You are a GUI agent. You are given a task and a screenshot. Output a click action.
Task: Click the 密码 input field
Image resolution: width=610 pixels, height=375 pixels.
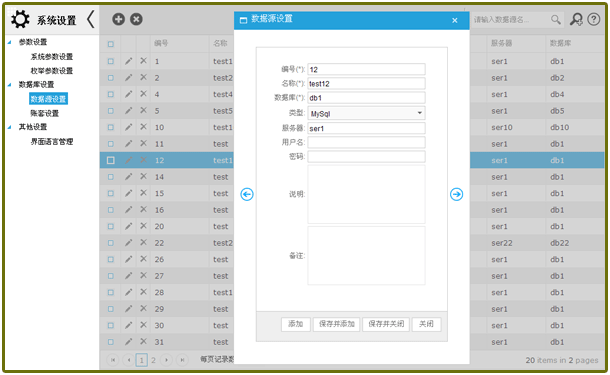[366, 156]
